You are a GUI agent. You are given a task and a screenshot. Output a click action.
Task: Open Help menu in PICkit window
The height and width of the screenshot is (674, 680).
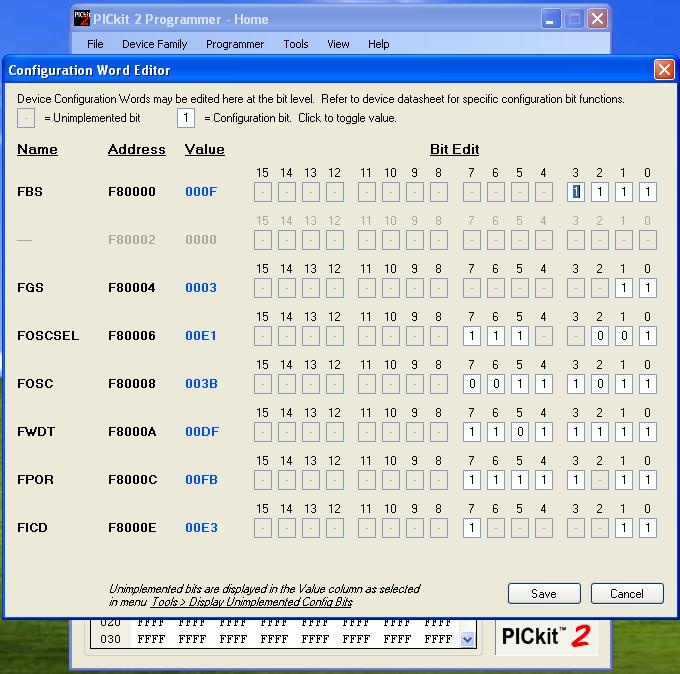(x=379, y=44)
